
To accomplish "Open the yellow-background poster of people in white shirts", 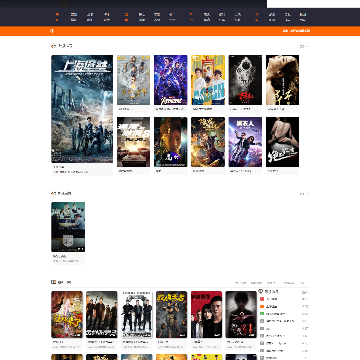I will coord(208,80).
